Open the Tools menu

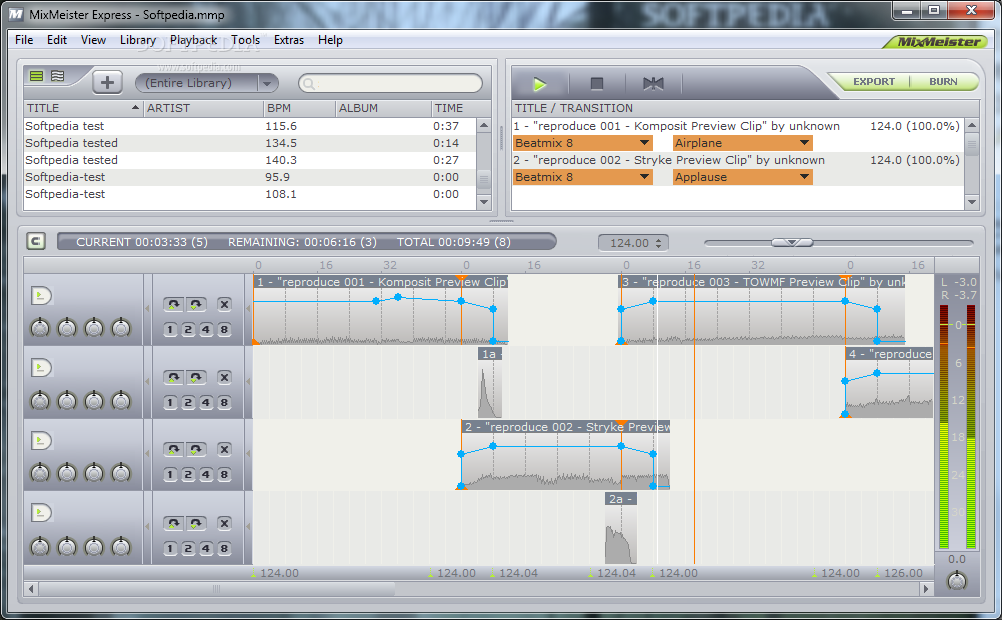click(x=245, y=40)
